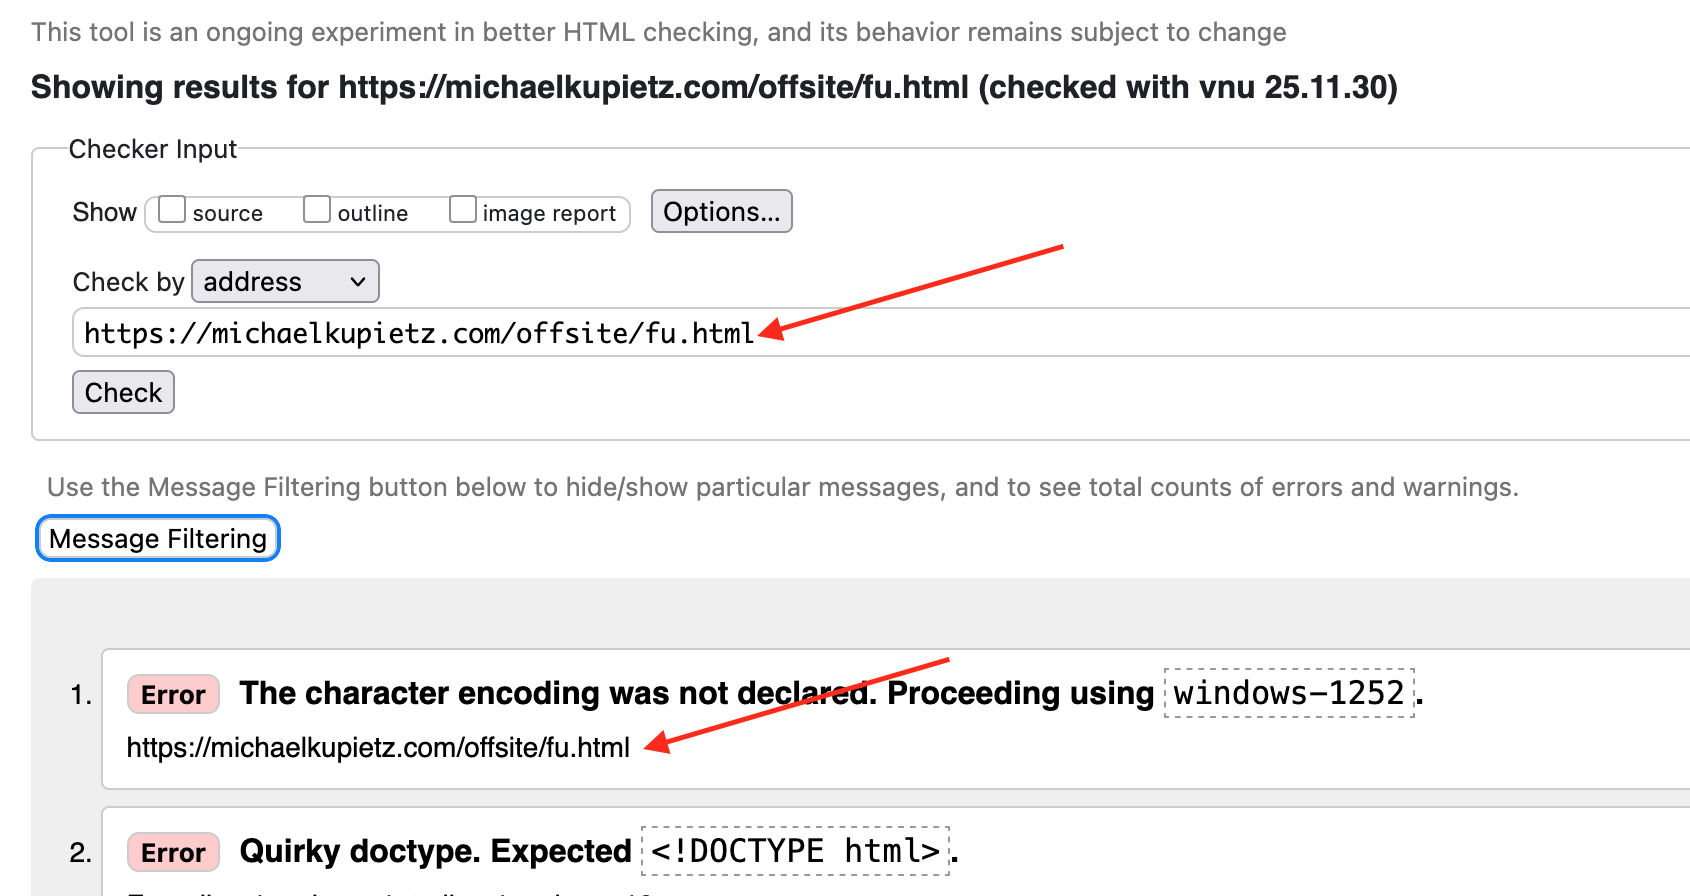Screen dimensions: 1690x896
Task: Click the ongoing experiment notice text
Action: (658, 32)
